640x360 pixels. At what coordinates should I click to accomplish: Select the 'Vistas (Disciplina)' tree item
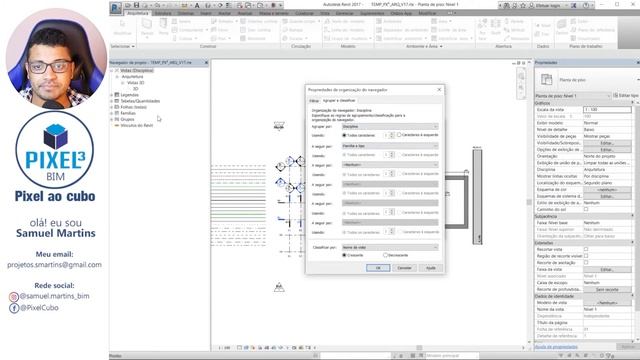(x=137, y=71)
